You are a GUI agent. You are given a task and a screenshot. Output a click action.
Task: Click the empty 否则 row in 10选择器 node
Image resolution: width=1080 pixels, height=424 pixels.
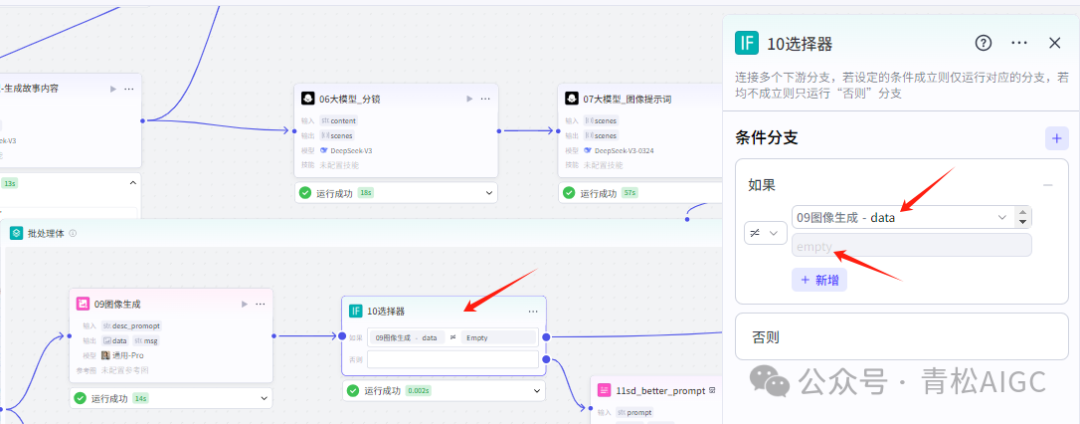(x=453, y=359)
